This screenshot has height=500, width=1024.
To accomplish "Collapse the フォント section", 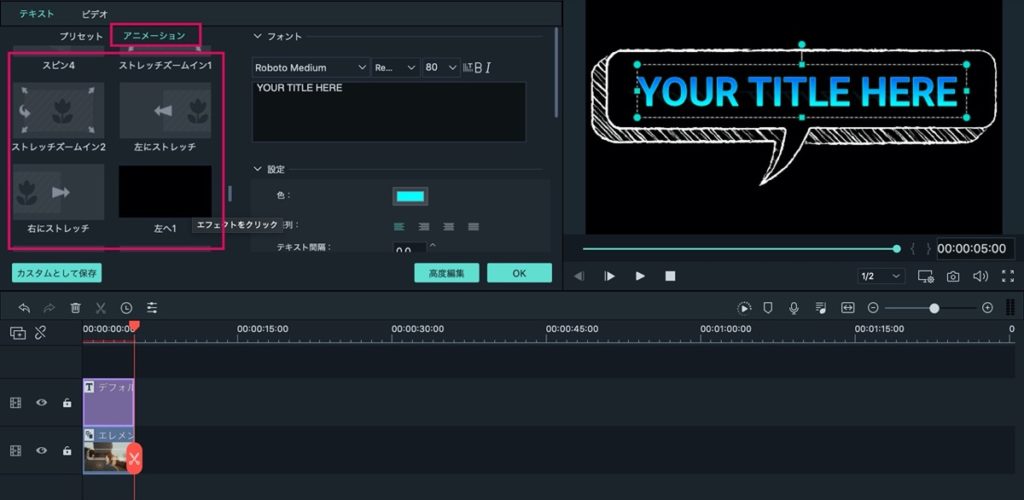I will (x=257, y=37).
